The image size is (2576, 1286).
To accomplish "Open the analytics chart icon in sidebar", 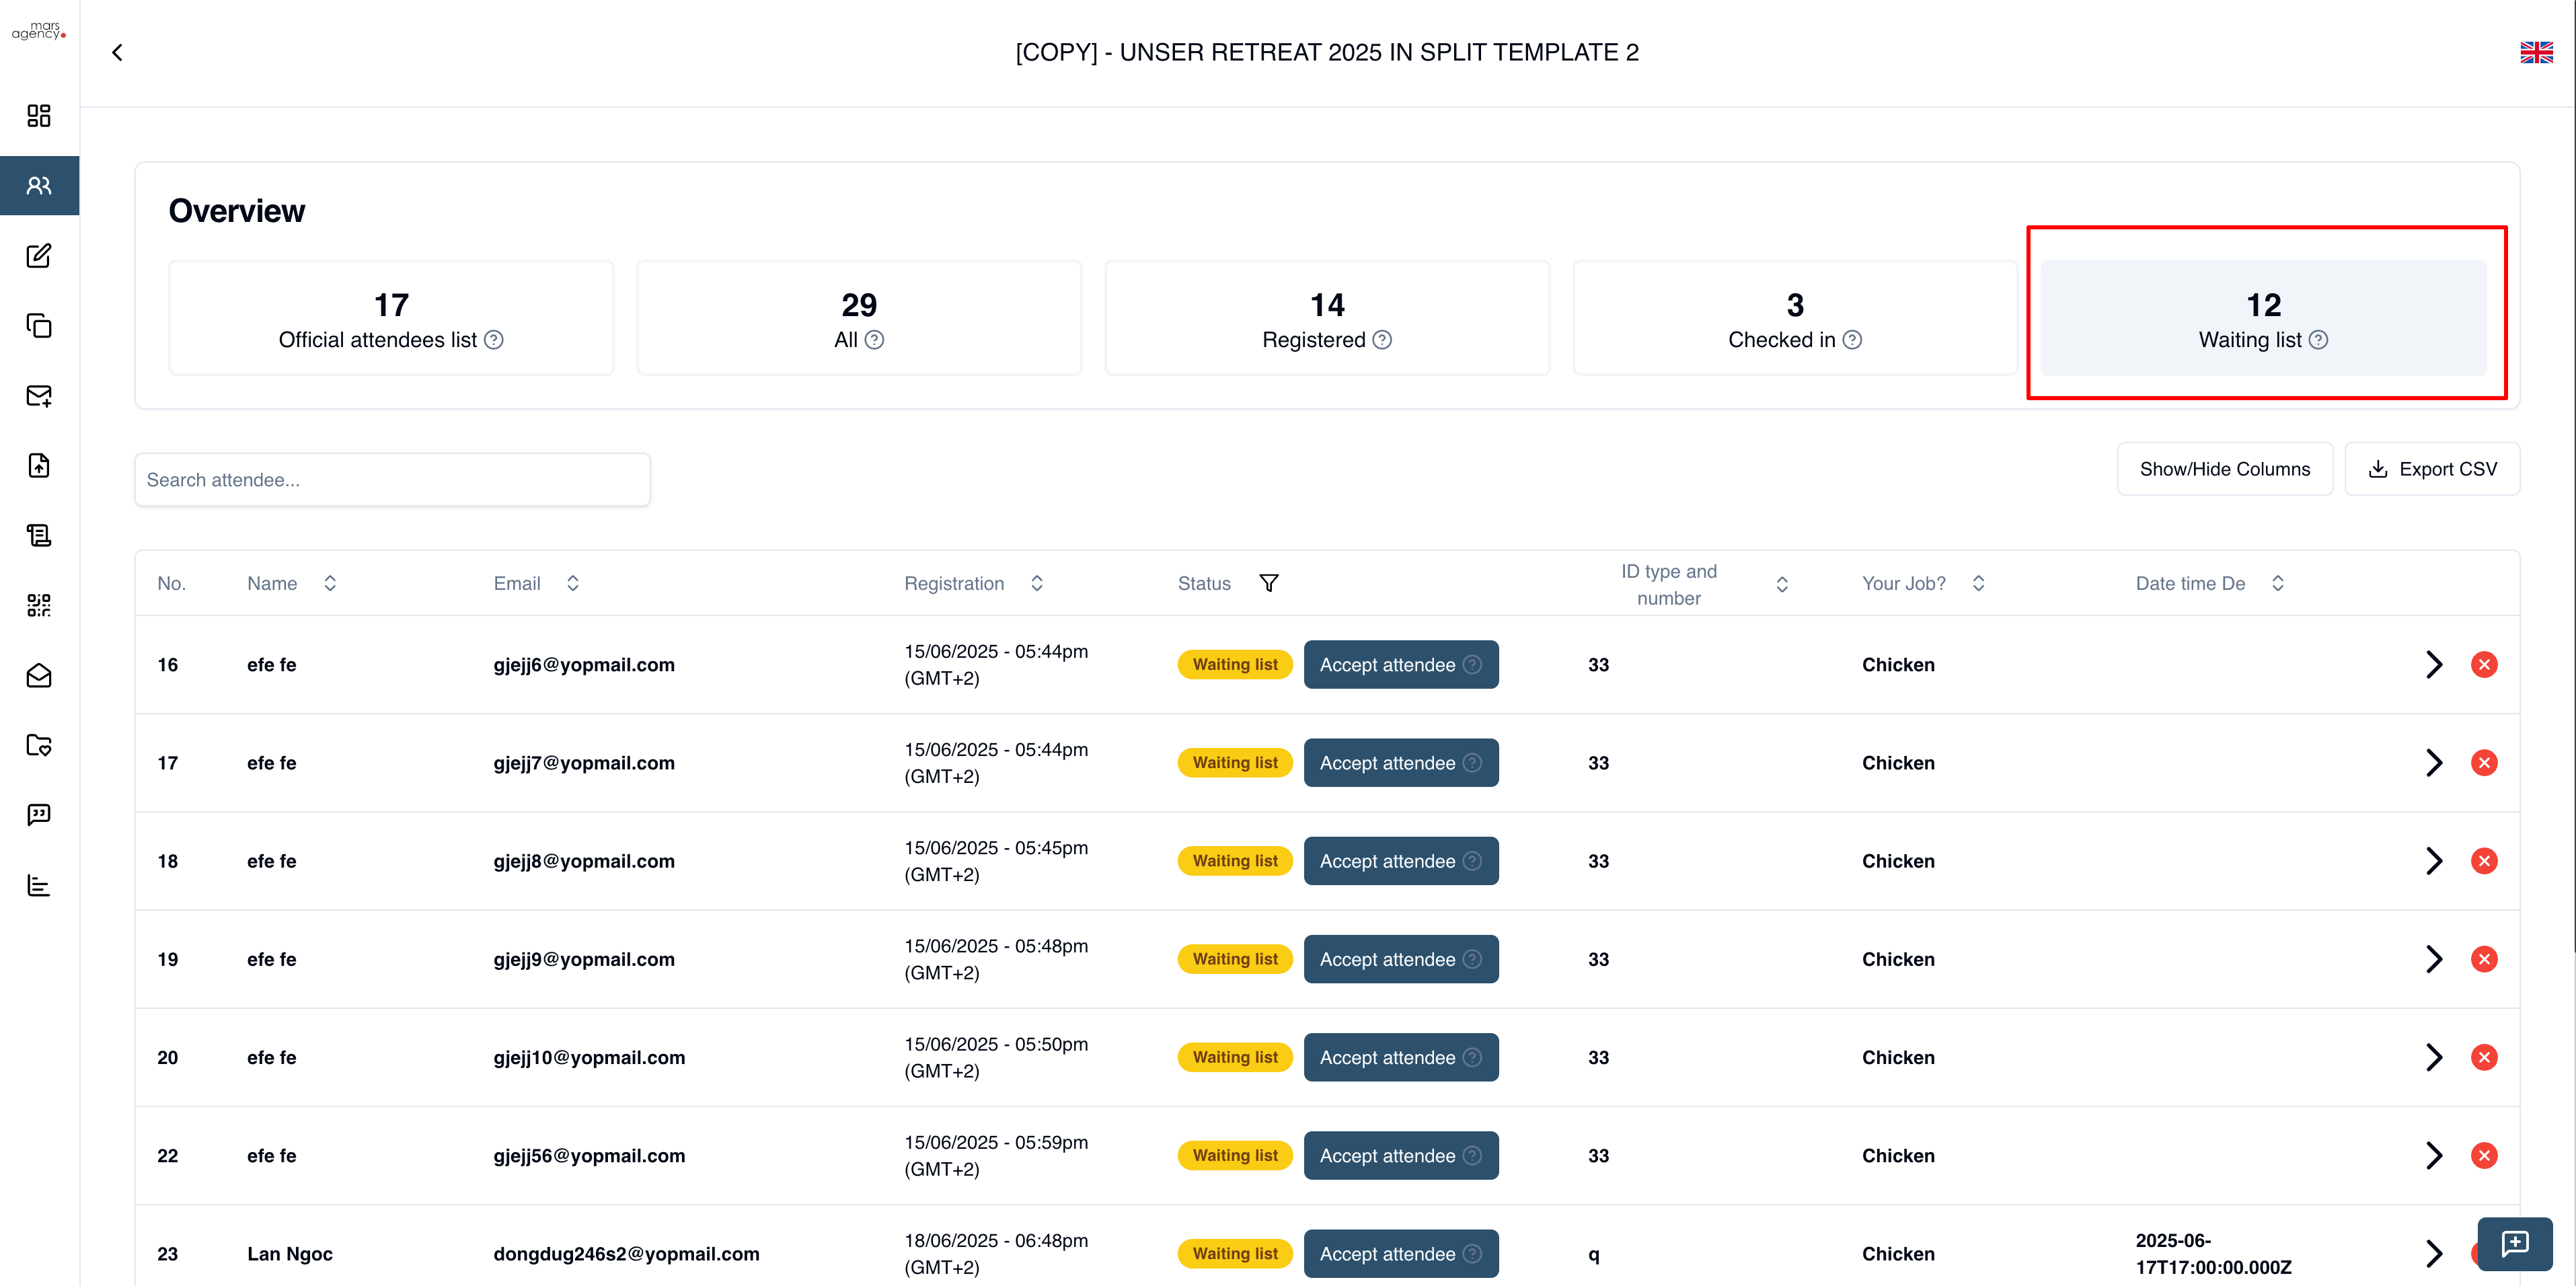I will tap(39, 885).
